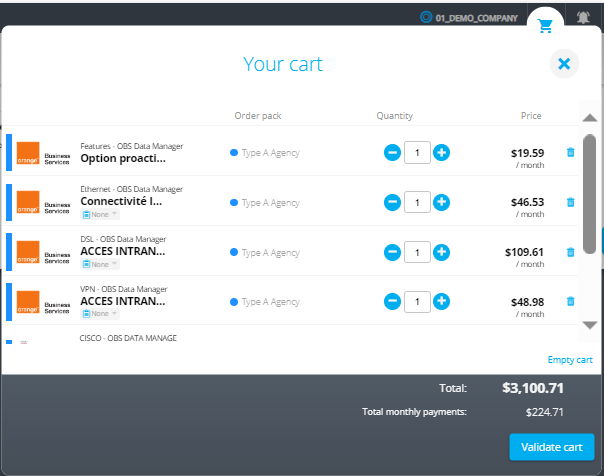
Task: Decrease quantity for VPN ACCES INTRAN... item
Action: 392,301
